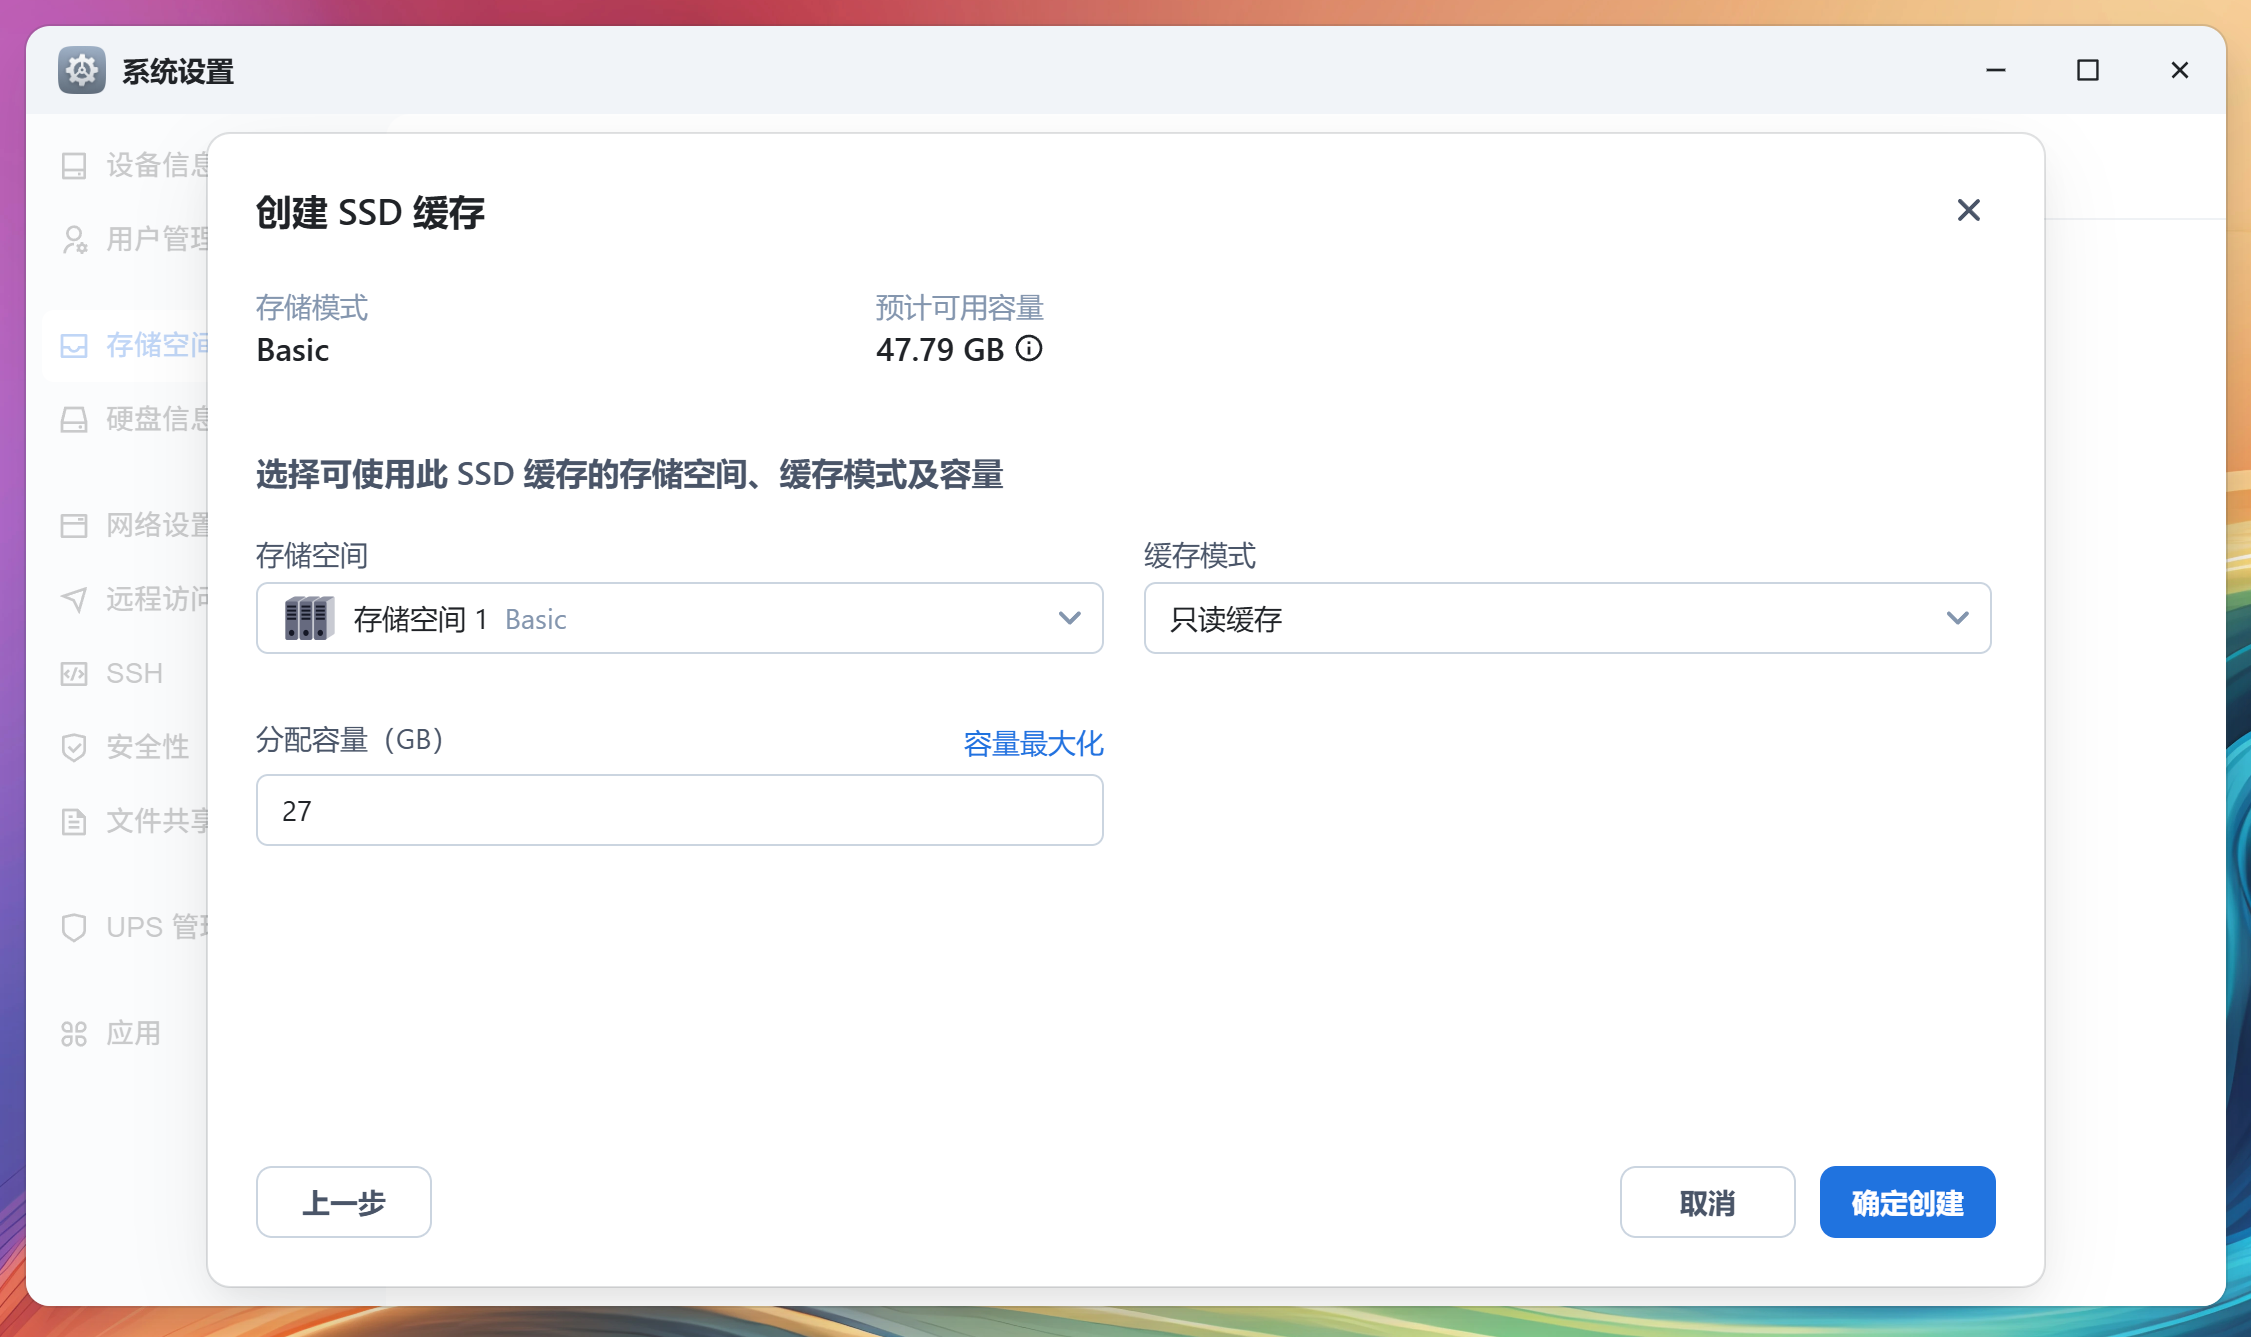The height and width of the screenshot is (1337, 2251).
Task: Open the system settings gear in title bar
Action: pyautogui.click(x=82, y=70)
